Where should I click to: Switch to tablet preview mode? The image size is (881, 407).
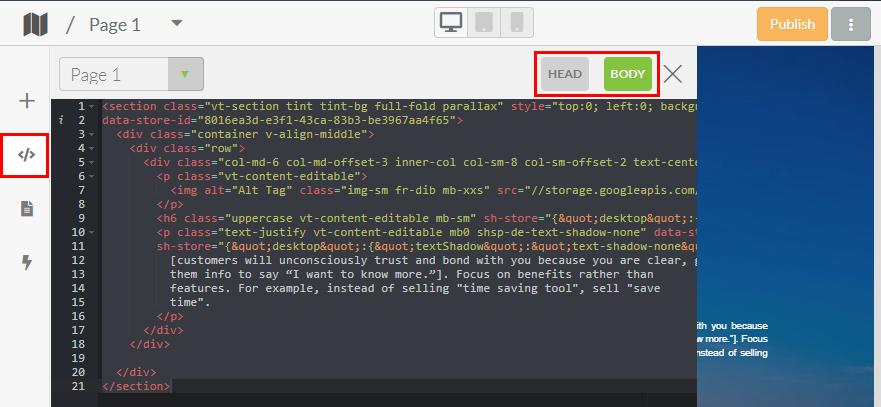point(484,23)
